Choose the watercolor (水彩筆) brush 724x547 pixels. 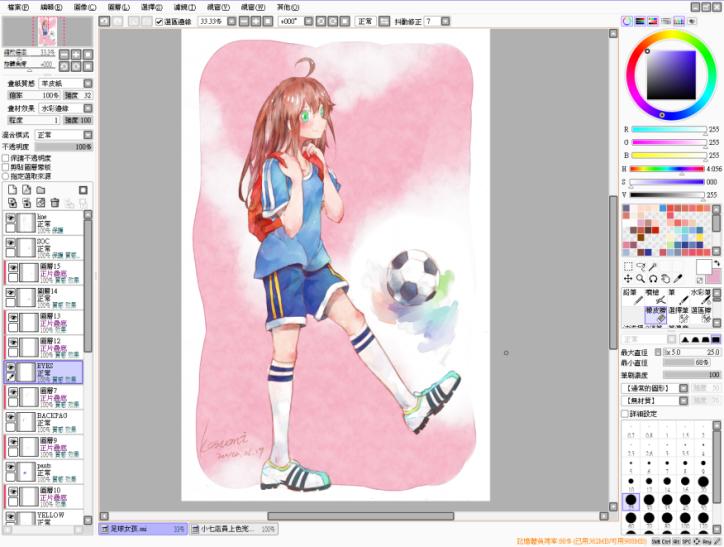[x=700, y=297]
